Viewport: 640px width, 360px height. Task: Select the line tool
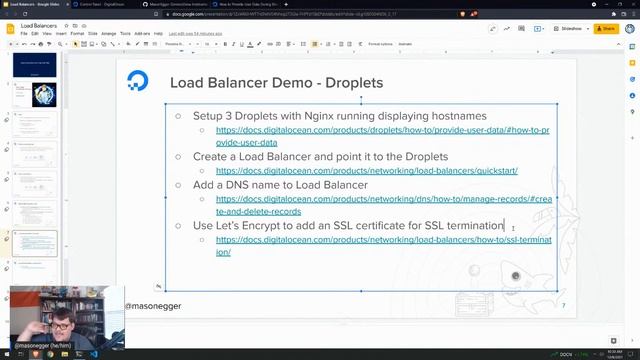tap(113, 44)
